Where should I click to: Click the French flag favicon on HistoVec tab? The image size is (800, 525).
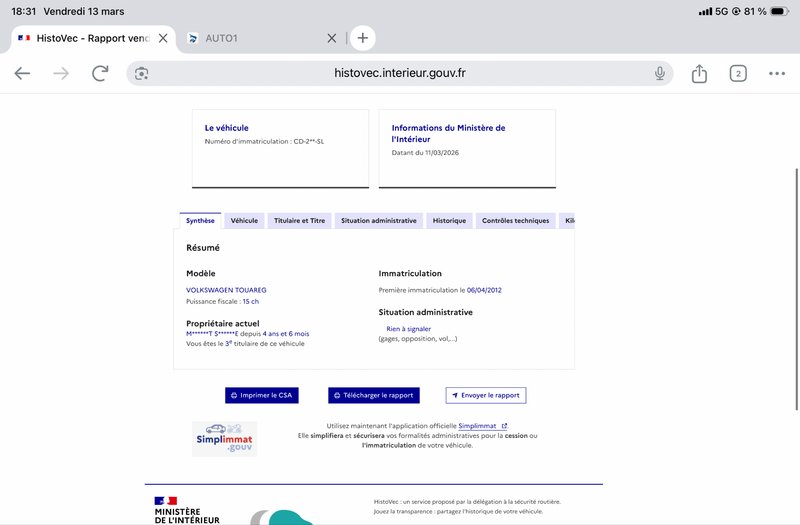(24, 38)
